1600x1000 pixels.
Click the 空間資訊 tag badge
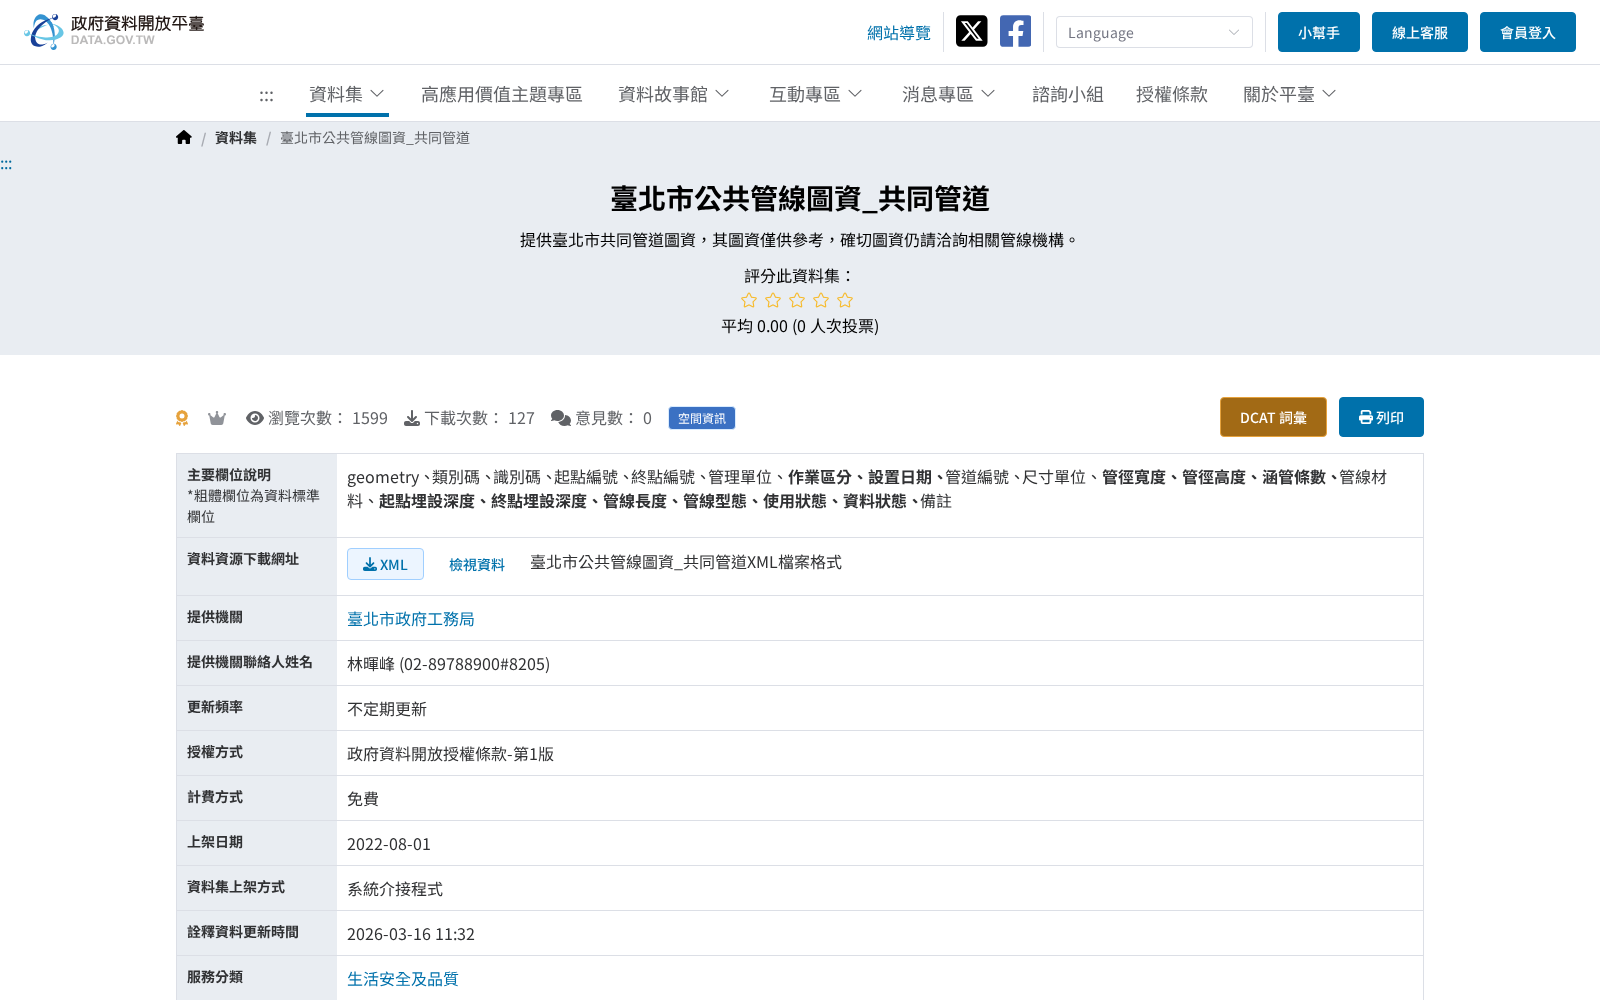[702, 418]
